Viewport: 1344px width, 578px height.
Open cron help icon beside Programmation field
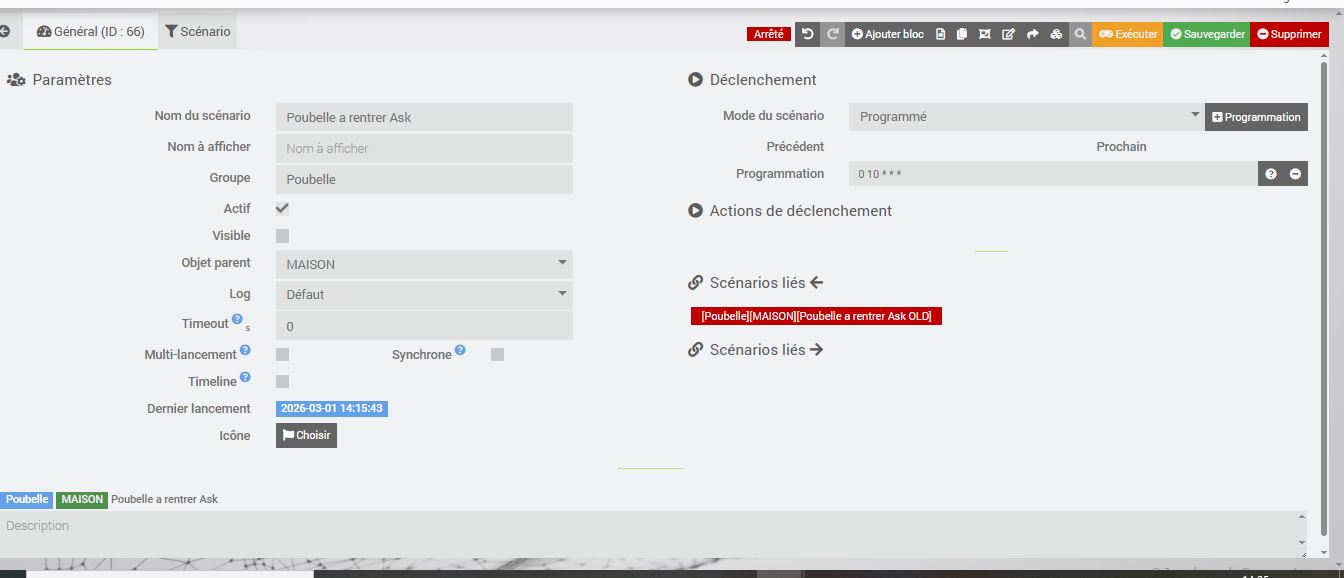point(1271,174)
